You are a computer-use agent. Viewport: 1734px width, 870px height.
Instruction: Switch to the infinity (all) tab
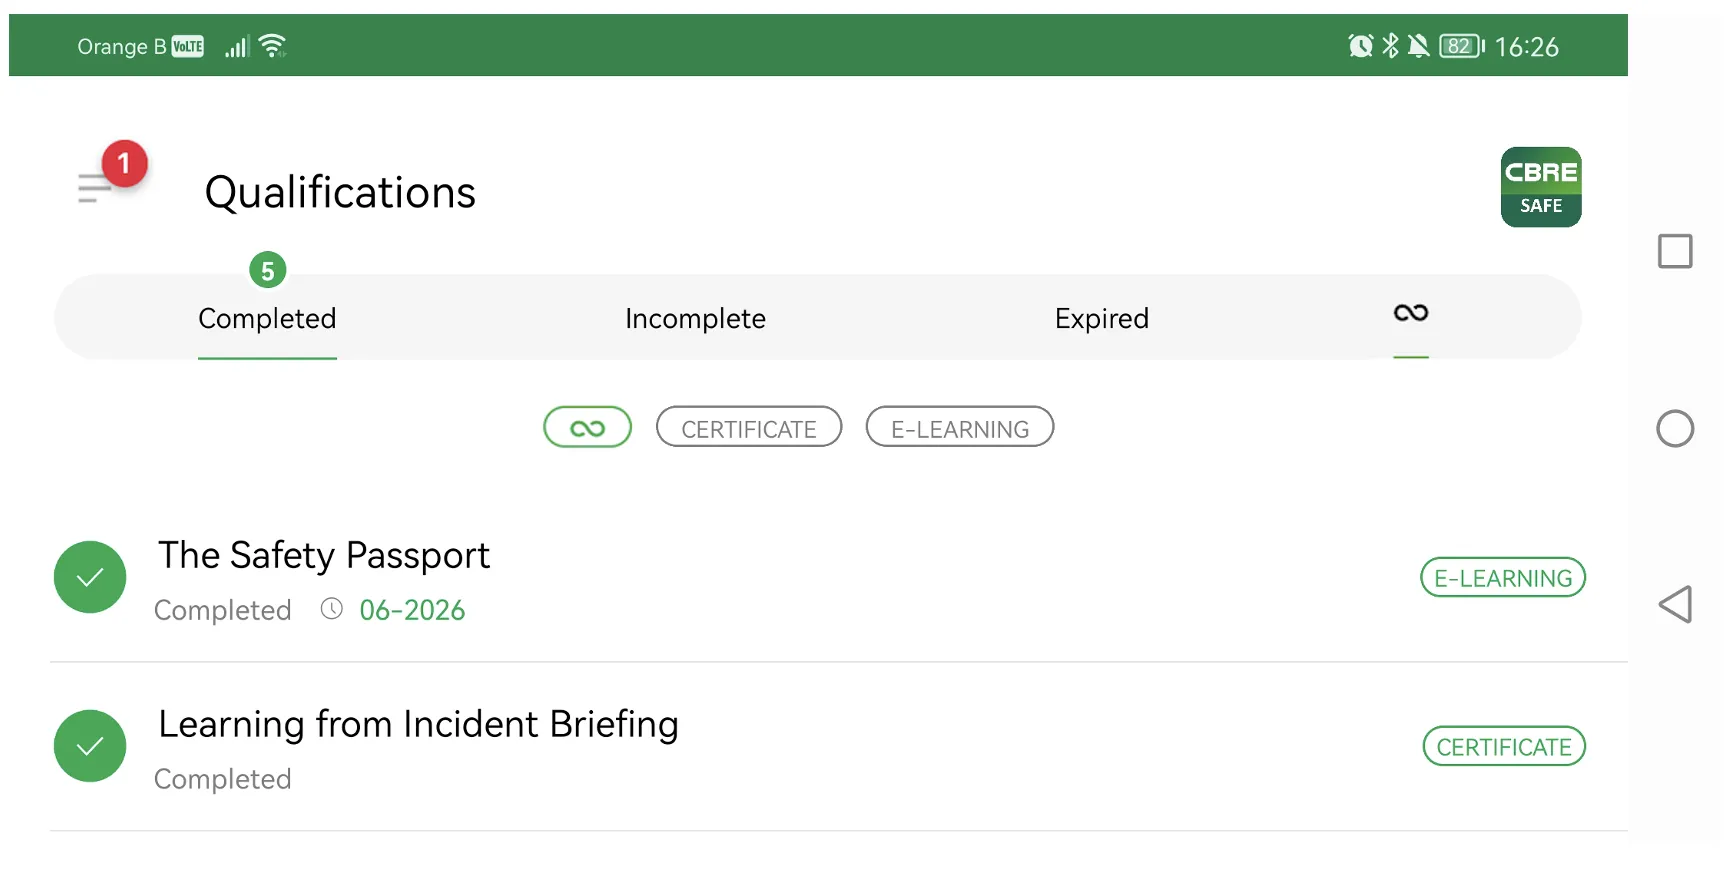pyautogui.click(x=1410, y=314)
